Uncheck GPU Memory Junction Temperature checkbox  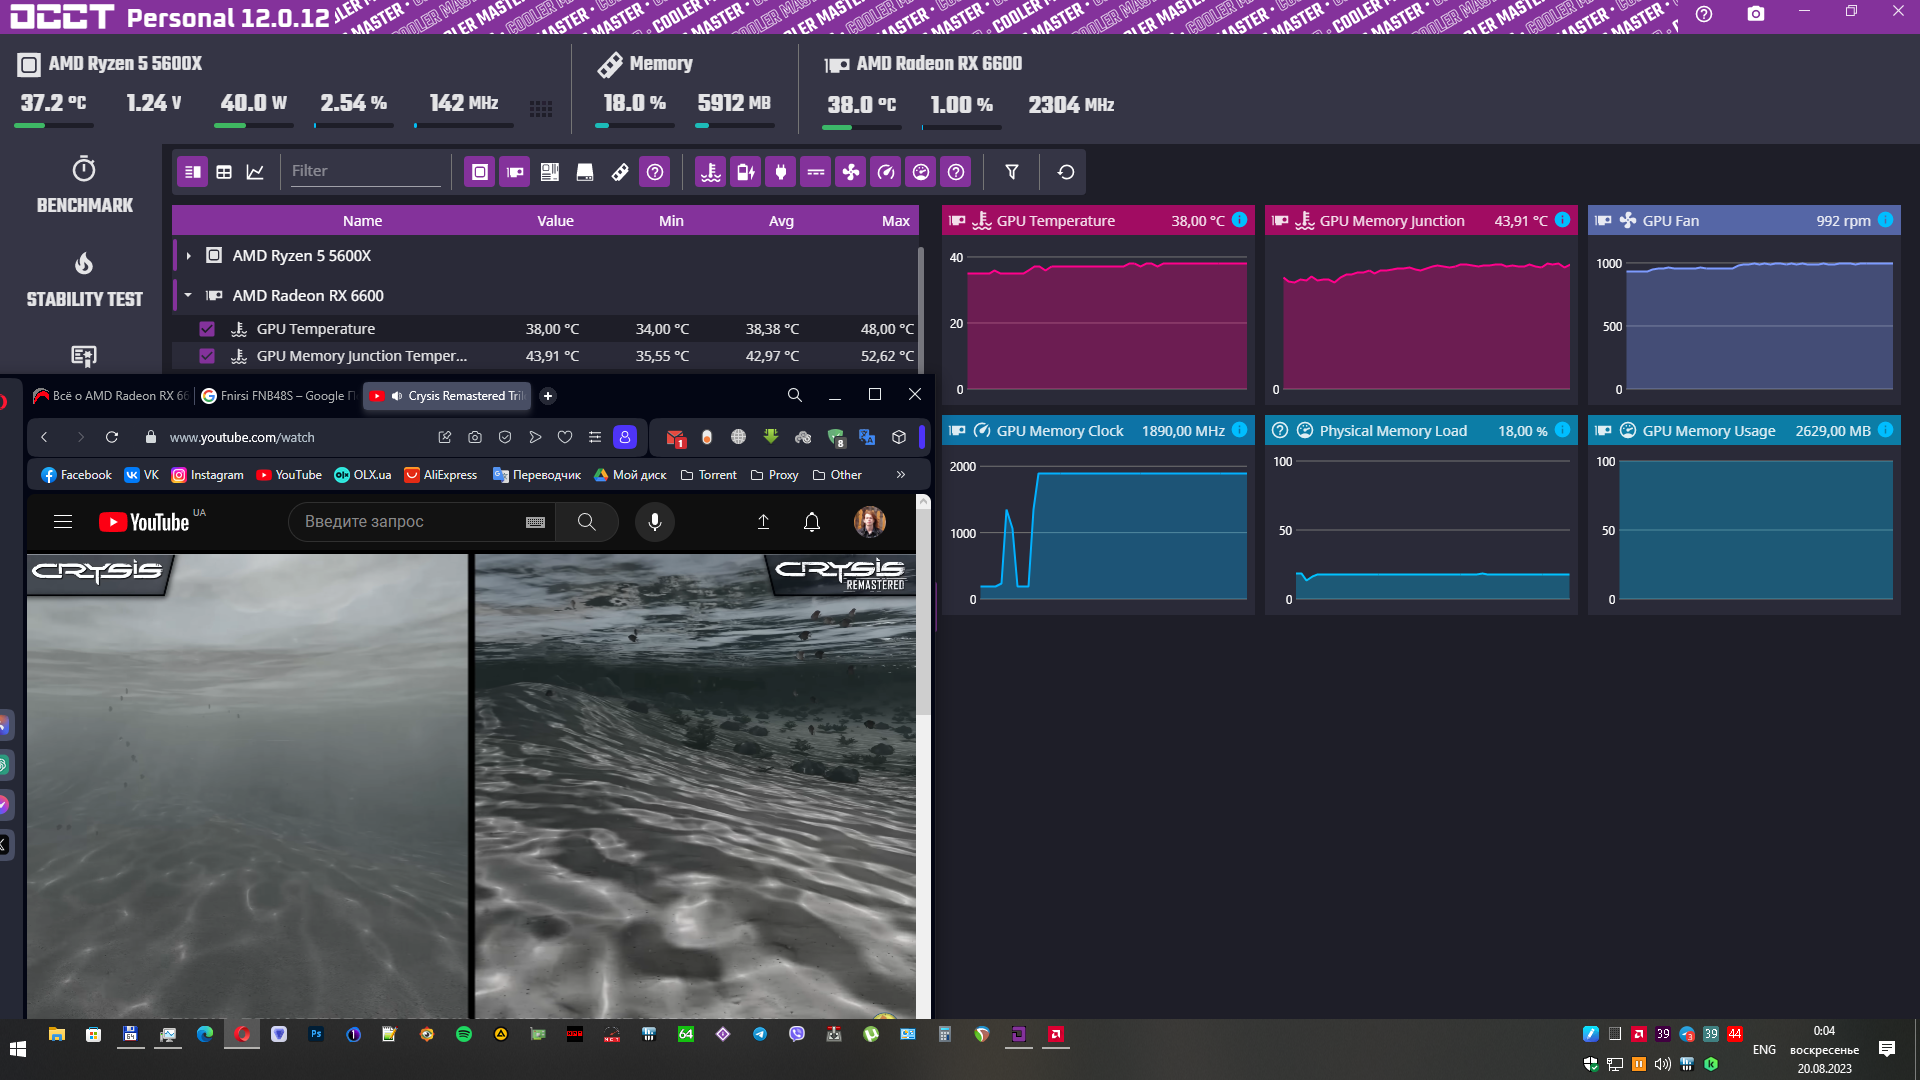pos(207,356)
